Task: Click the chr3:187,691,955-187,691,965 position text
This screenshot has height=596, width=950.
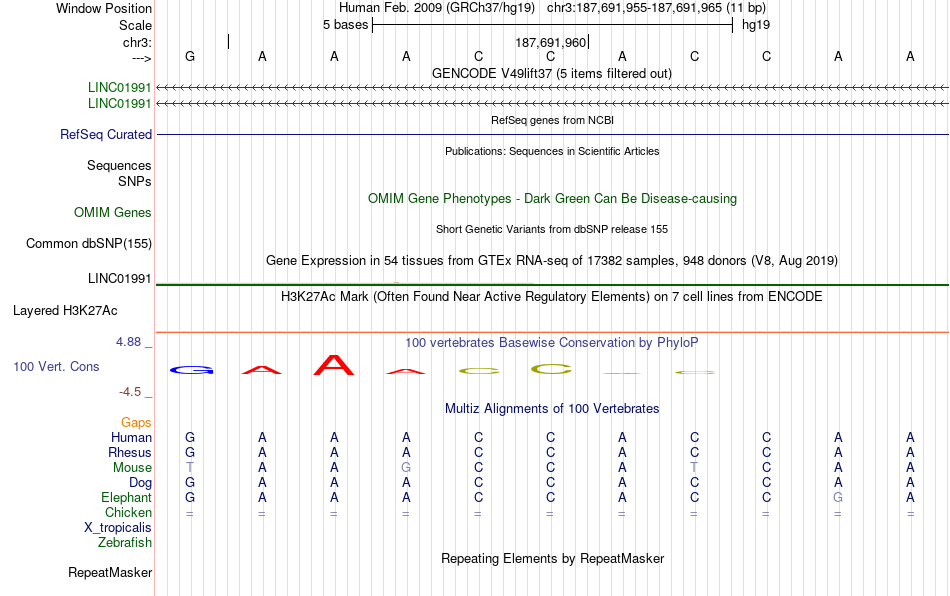Action: tap(656, 8)
